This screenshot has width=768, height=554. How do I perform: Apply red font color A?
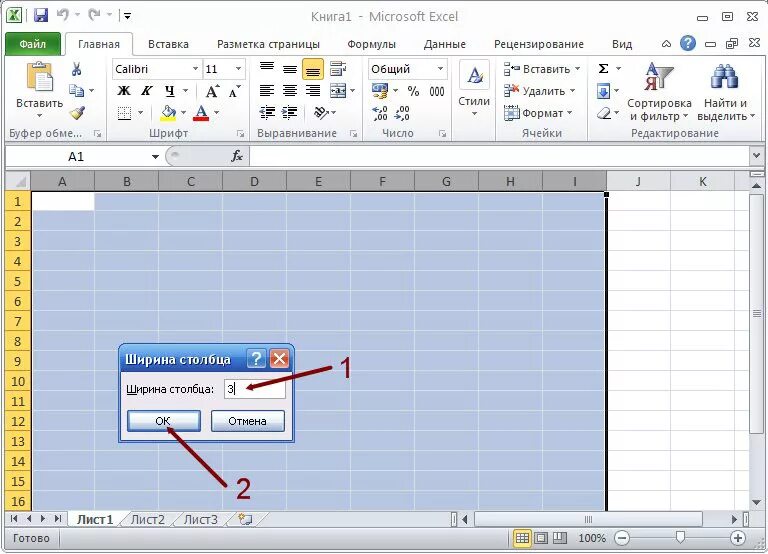tap(201, 113)
